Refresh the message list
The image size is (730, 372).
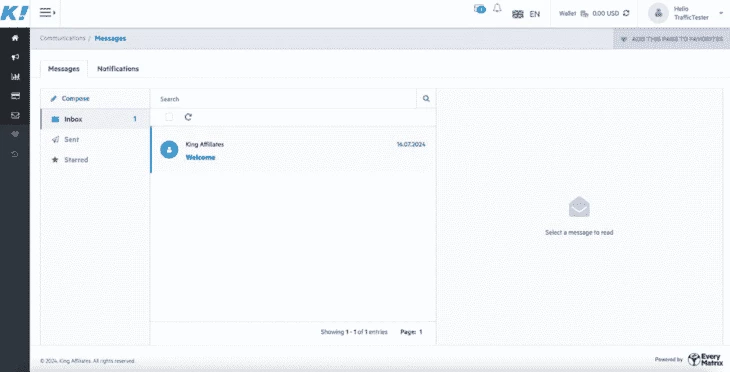click(188, 117)
